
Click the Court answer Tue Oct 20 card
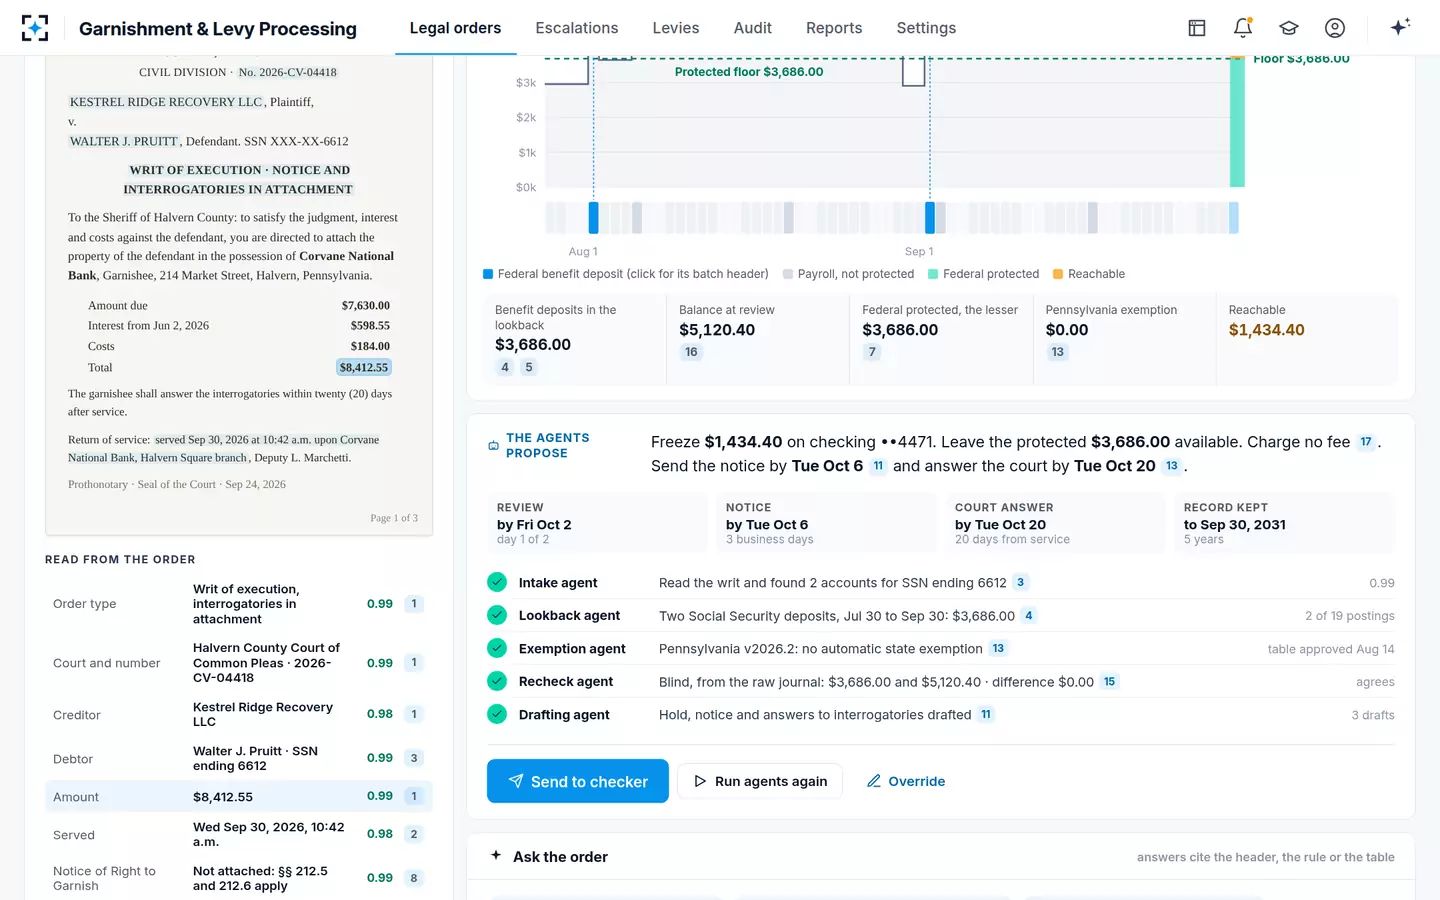1055,523
